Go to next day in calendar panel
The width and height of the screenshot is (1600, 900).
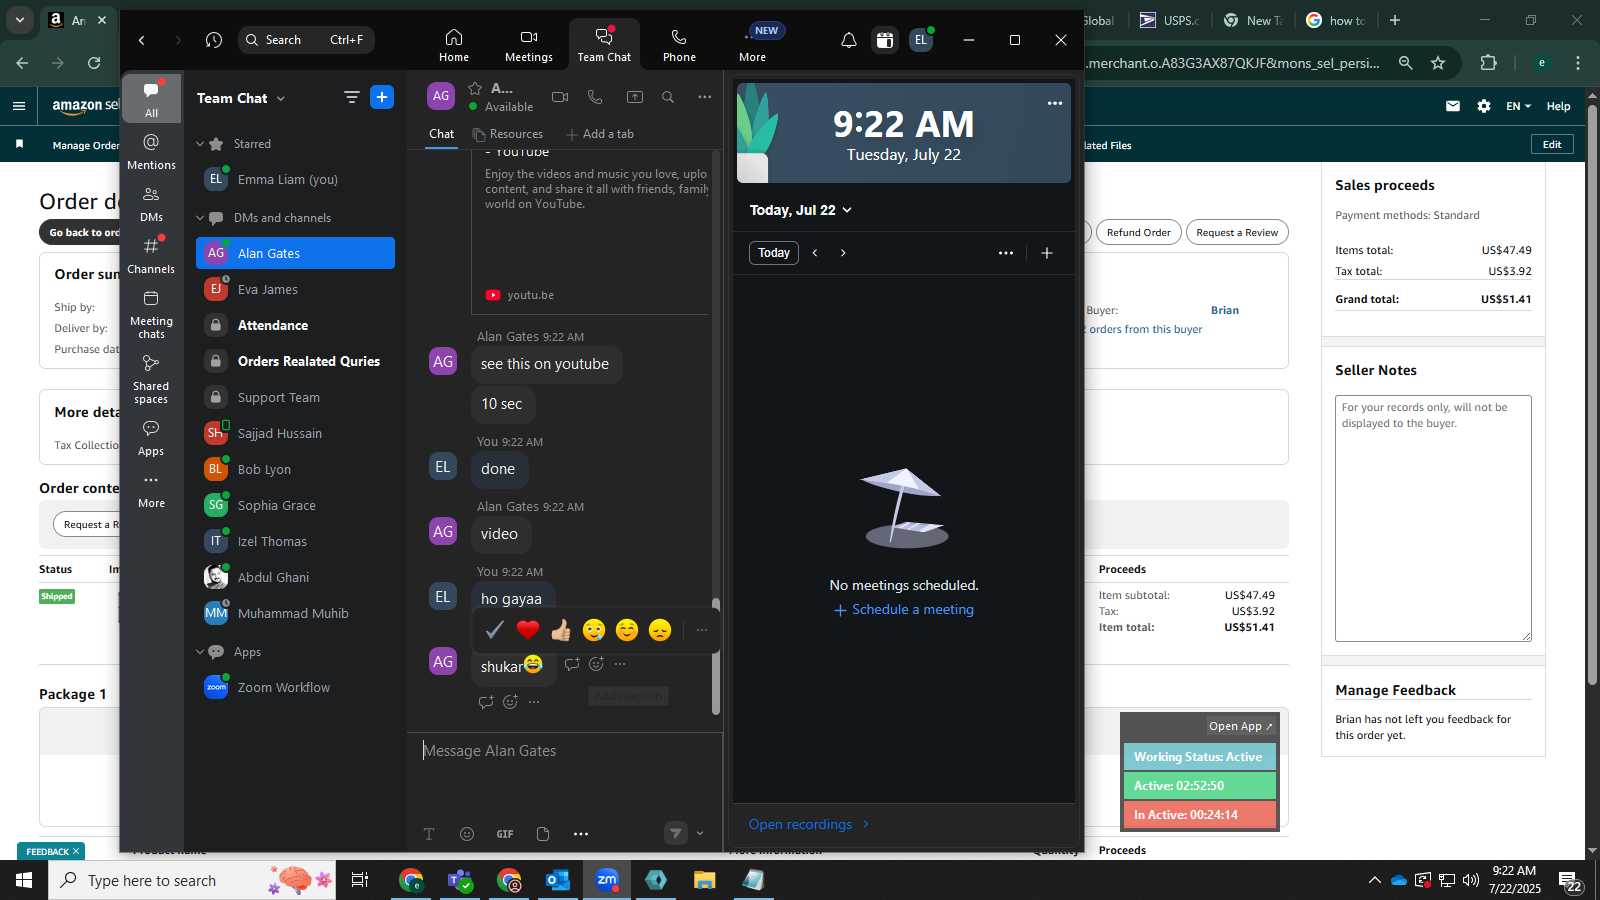(x=843, y=253)
